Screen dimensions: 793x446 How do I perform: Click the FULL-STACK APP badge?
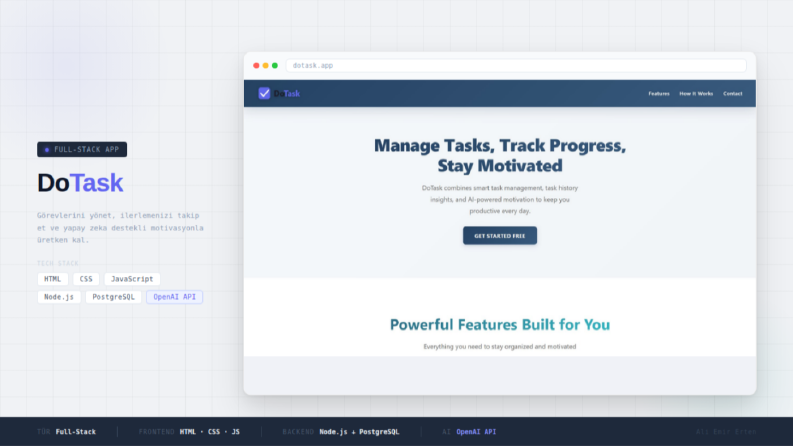pyautogui.click(x=82, y=149)
